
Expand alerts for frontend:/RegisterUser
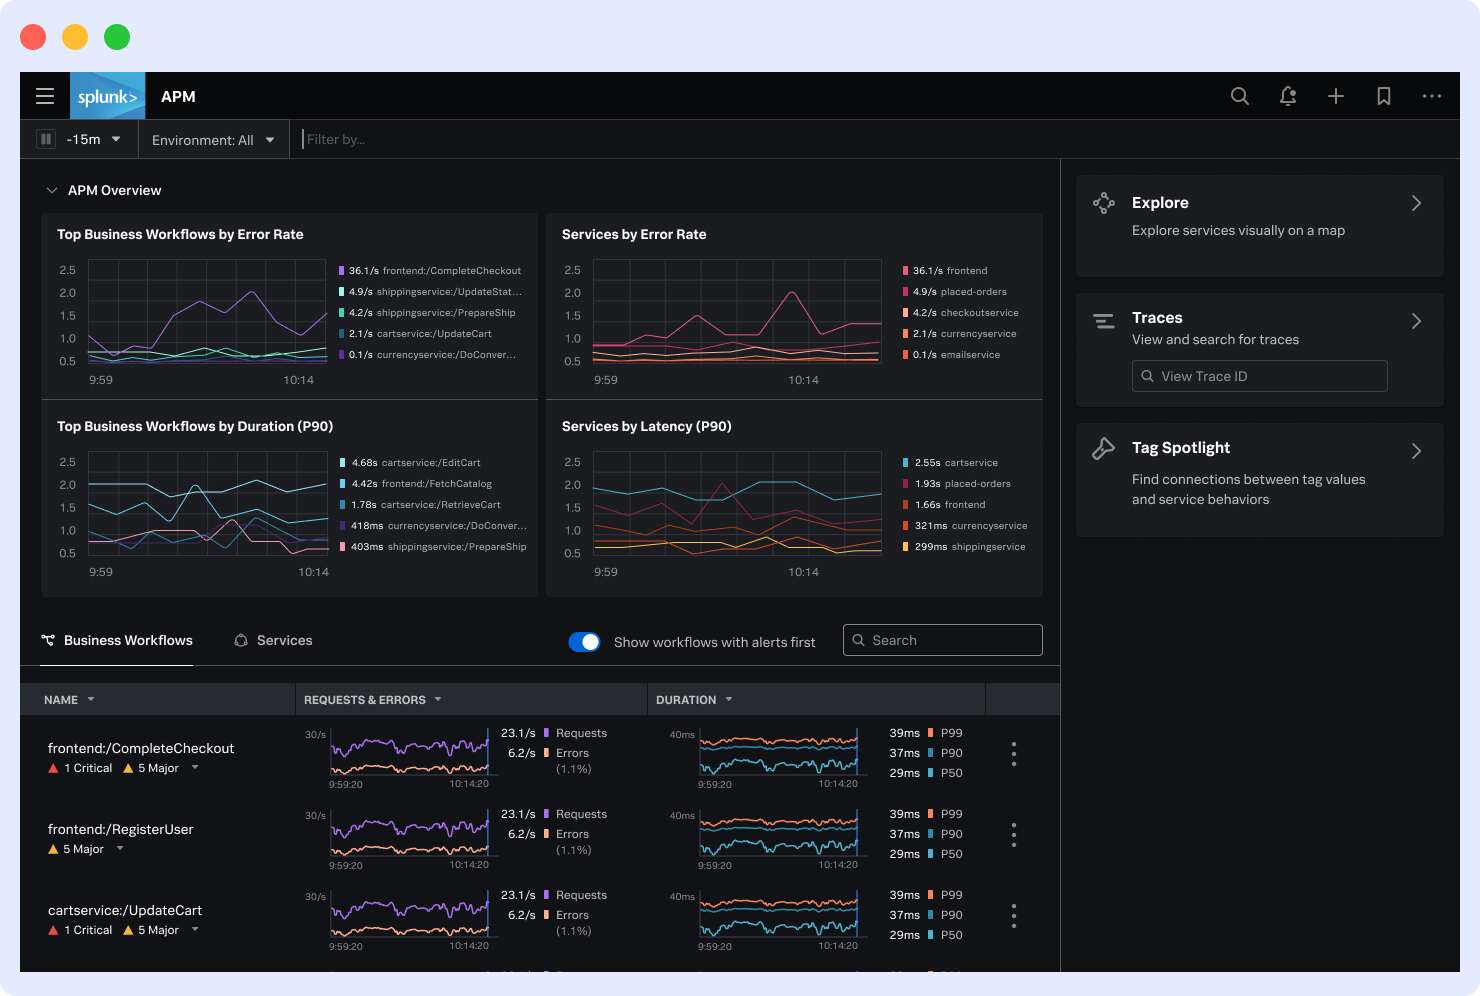119,848
